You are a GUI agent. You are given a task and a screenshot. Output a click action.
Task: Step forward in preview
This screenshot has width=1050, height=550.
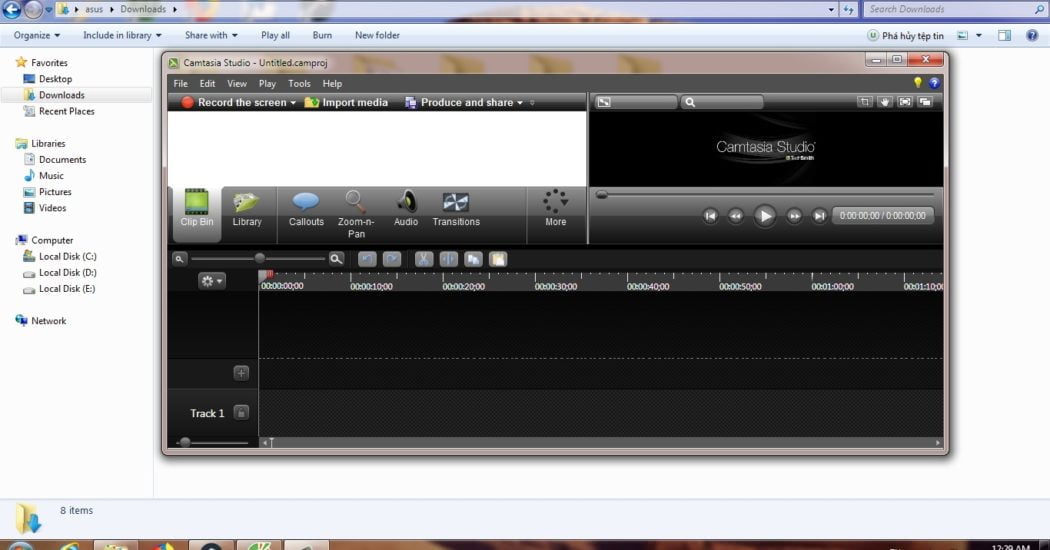click(x=794, y=216)
